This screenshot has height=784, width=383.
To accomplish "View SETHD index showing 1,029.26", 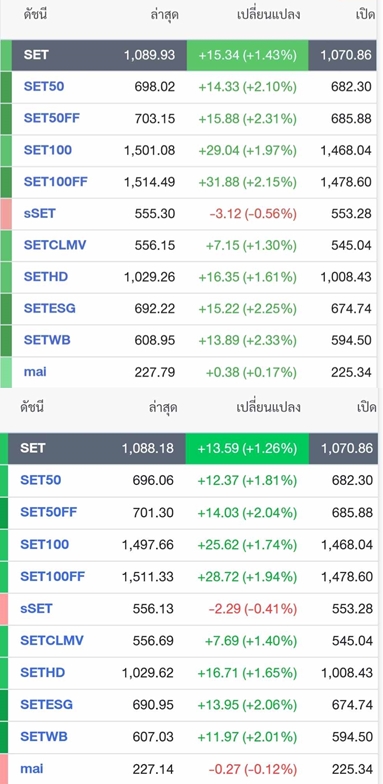I will [x=46, y=276].
